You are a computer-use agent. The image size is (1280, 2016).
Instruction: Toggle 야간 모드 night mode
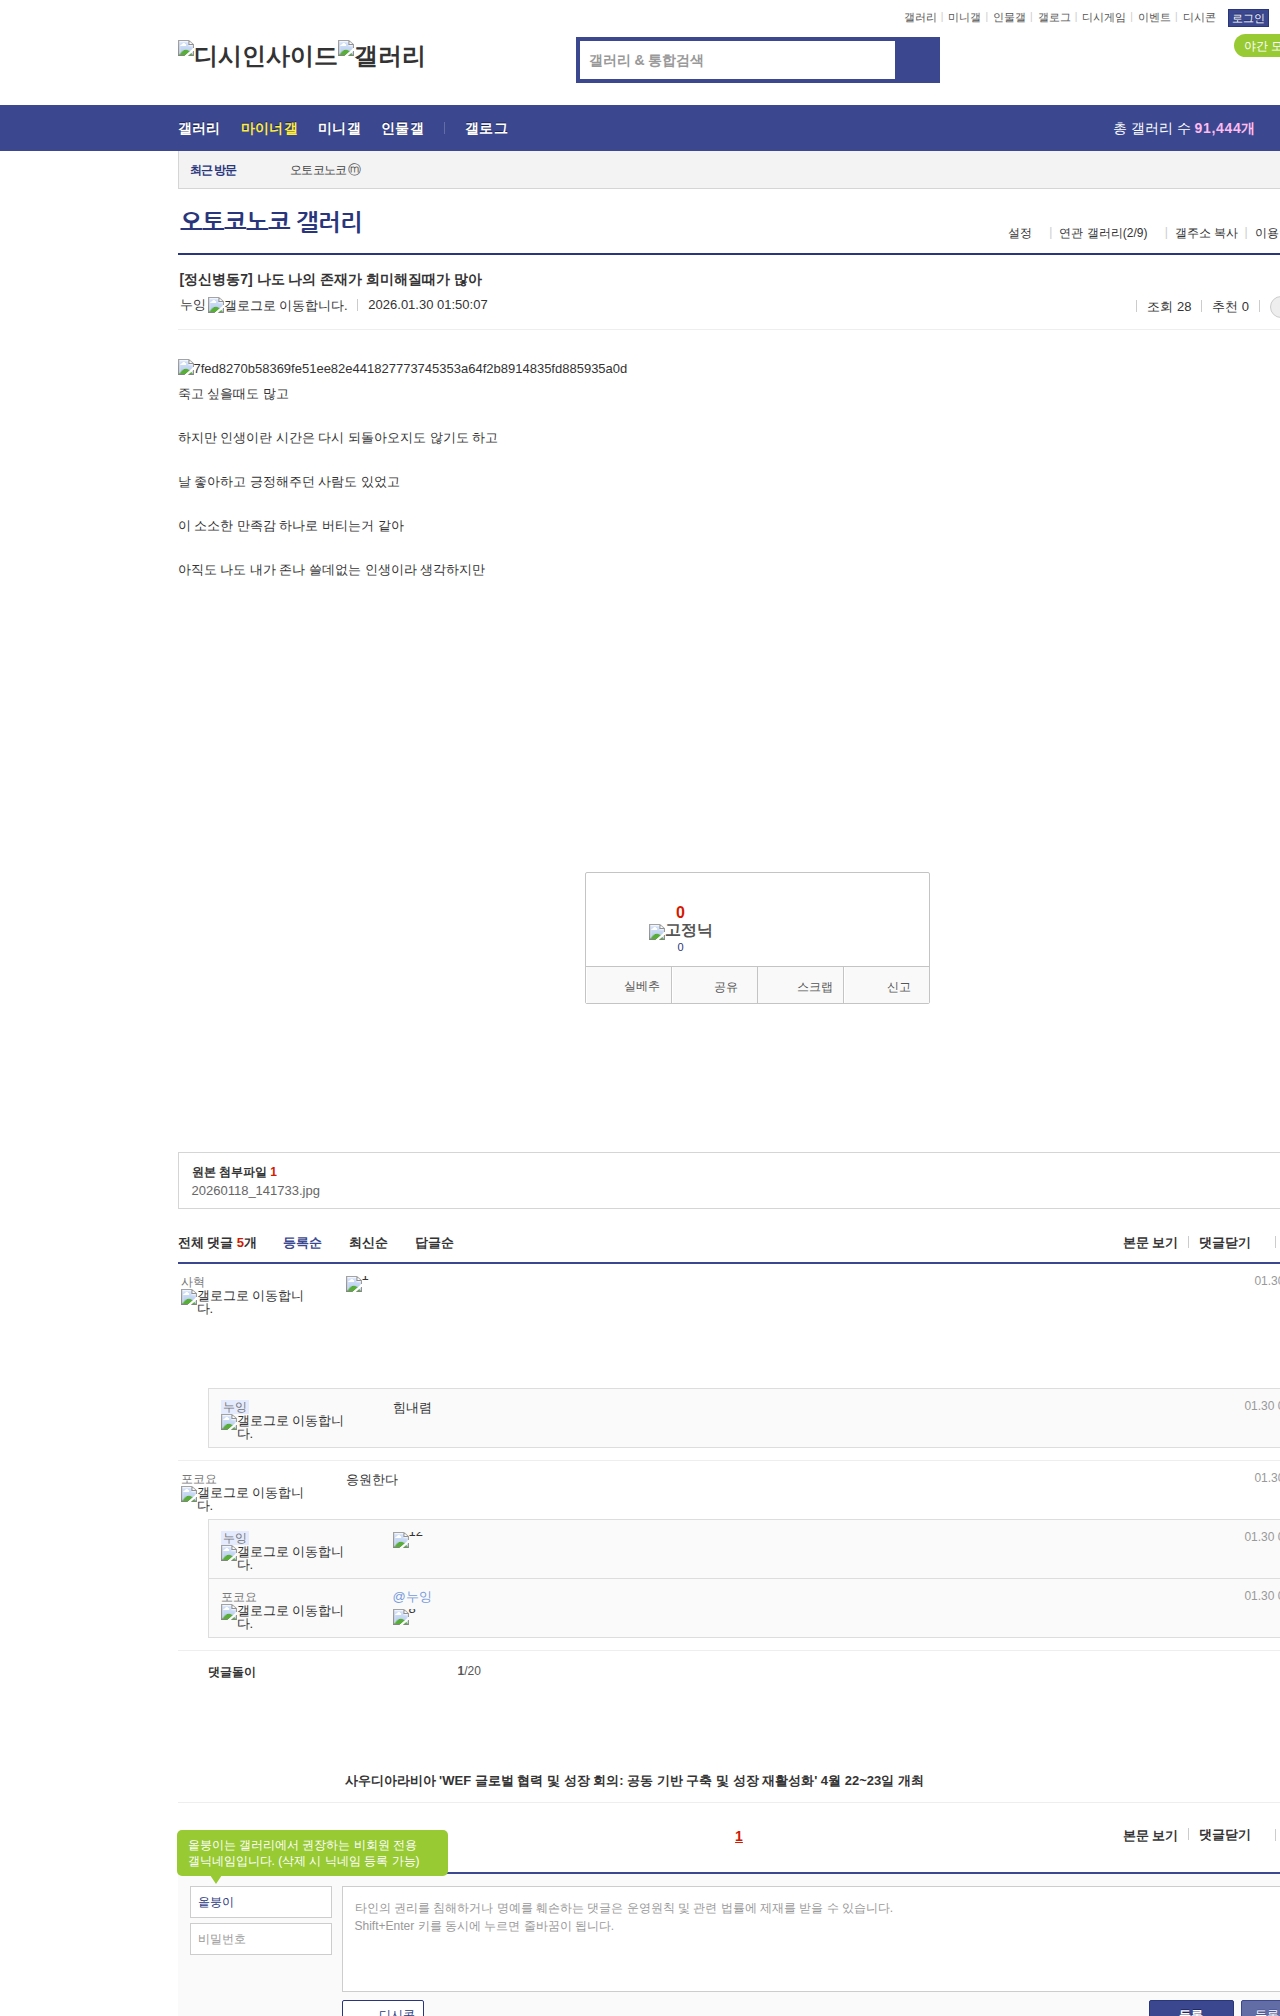(x=1258, y=46)
